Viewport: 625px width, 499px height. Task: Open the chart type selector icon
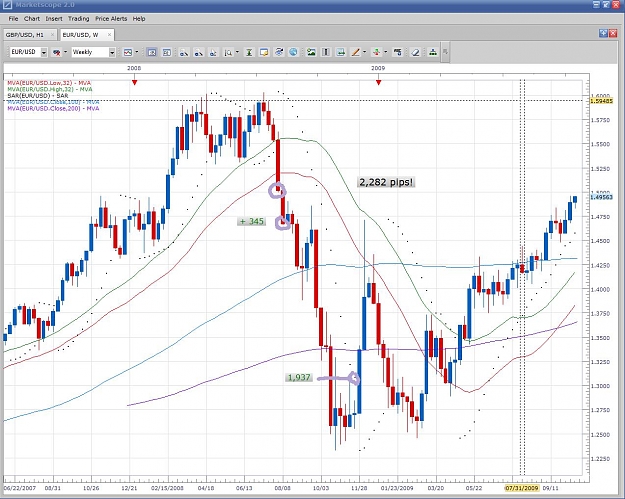tap(128, 52)
